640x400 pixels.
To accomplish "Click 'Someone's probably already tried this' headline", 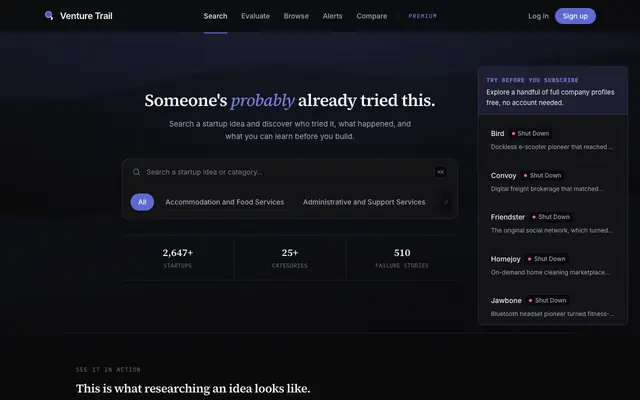I will click(x=290, y=100).
